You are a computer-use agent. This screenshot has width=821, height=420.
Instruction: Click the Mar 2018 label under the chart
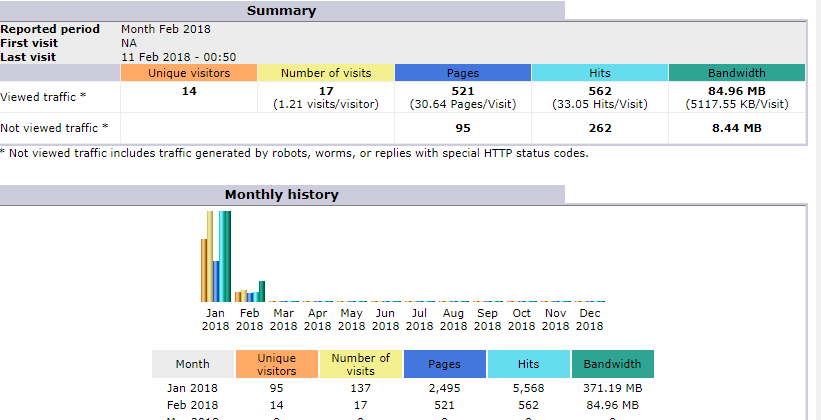[283, 319]
